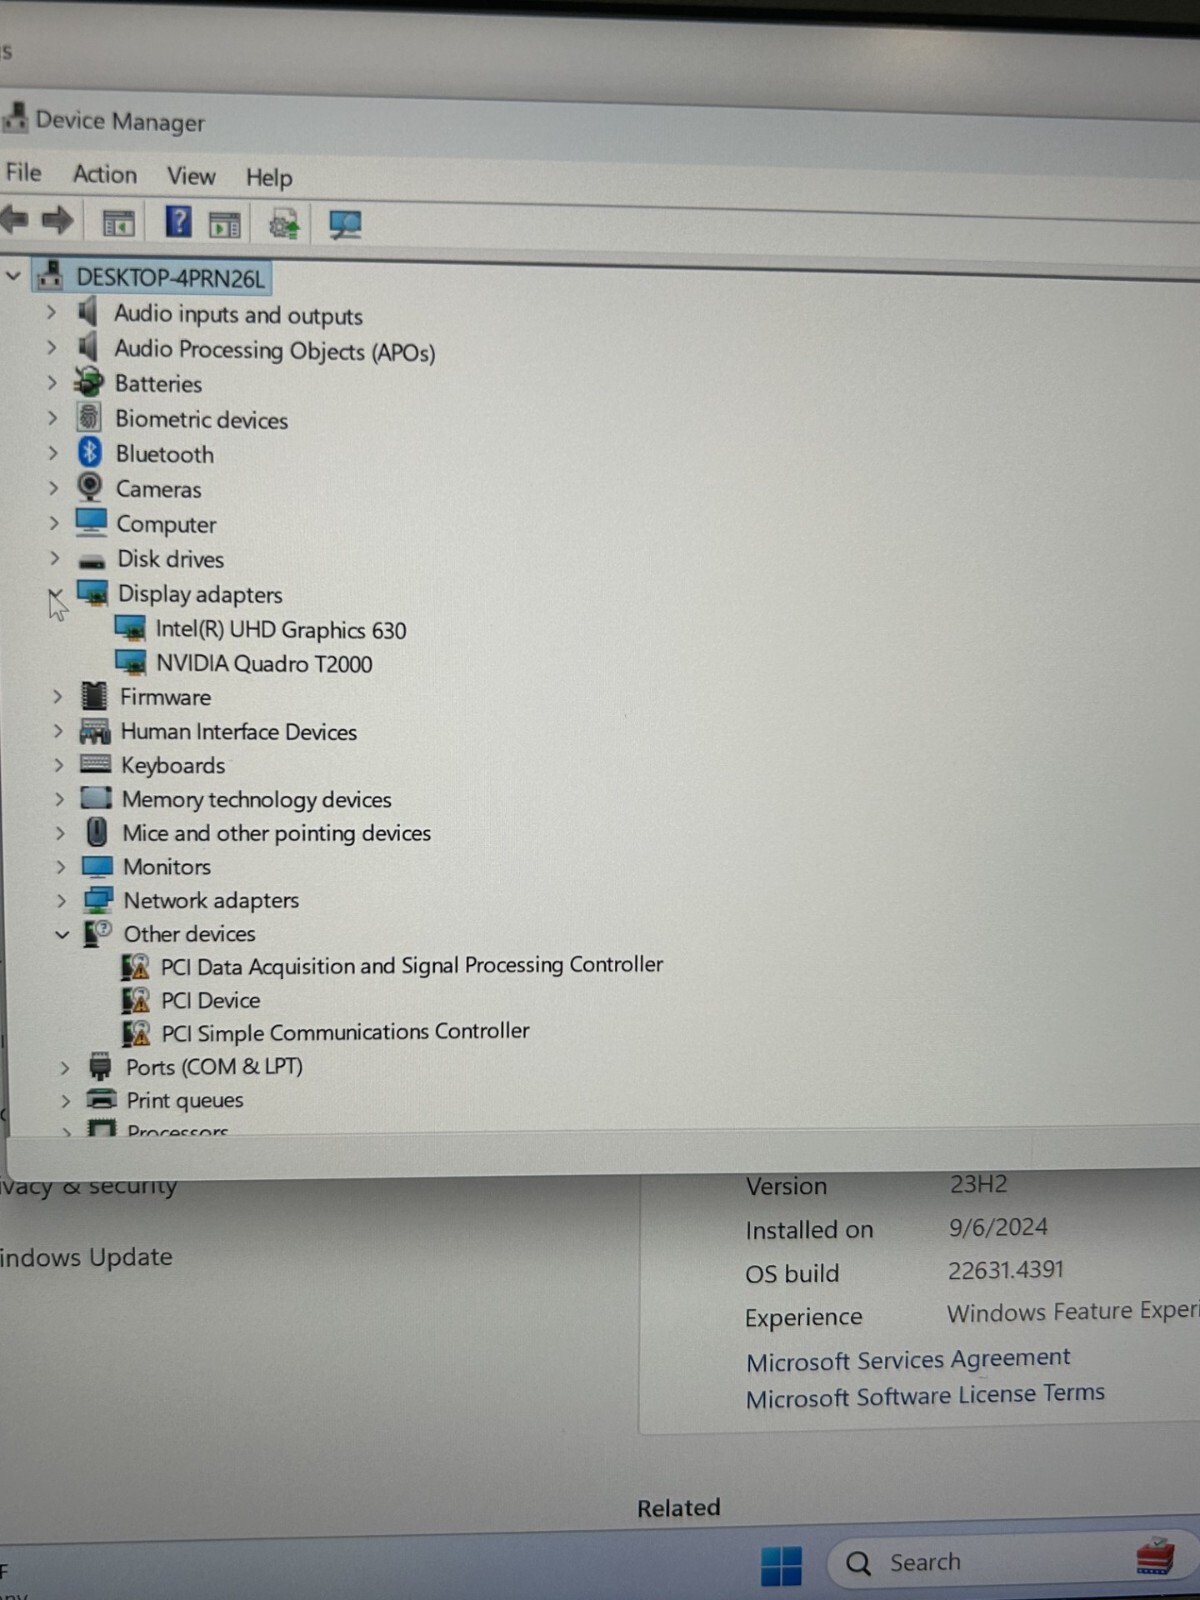Select Human Interface Devices label
Image resolution: width=1200 pixels, height=1600 pixels.
click(239, 732)
